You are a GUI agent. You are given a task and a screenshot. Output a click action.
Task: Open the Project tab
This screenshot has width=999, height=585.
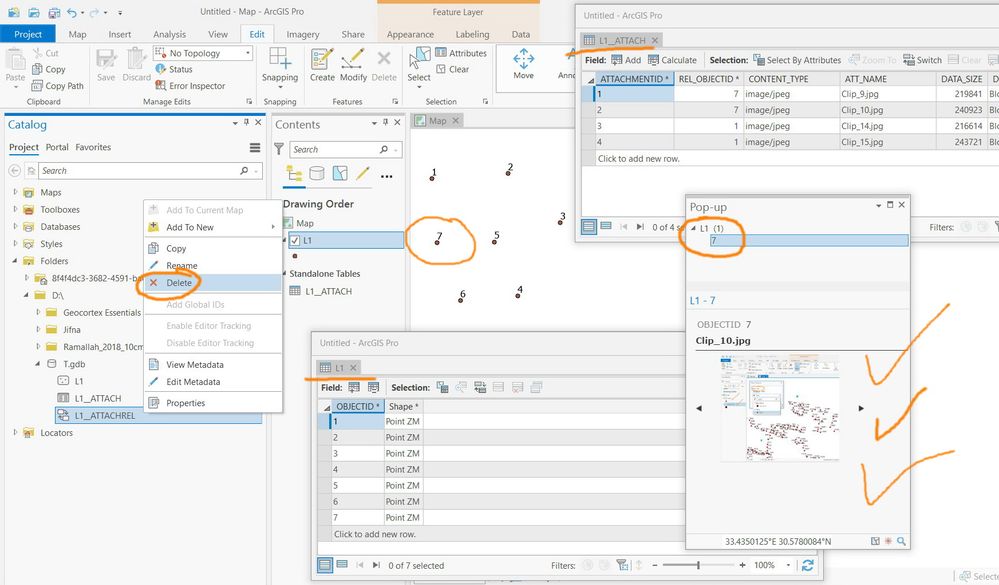(28, 34)
